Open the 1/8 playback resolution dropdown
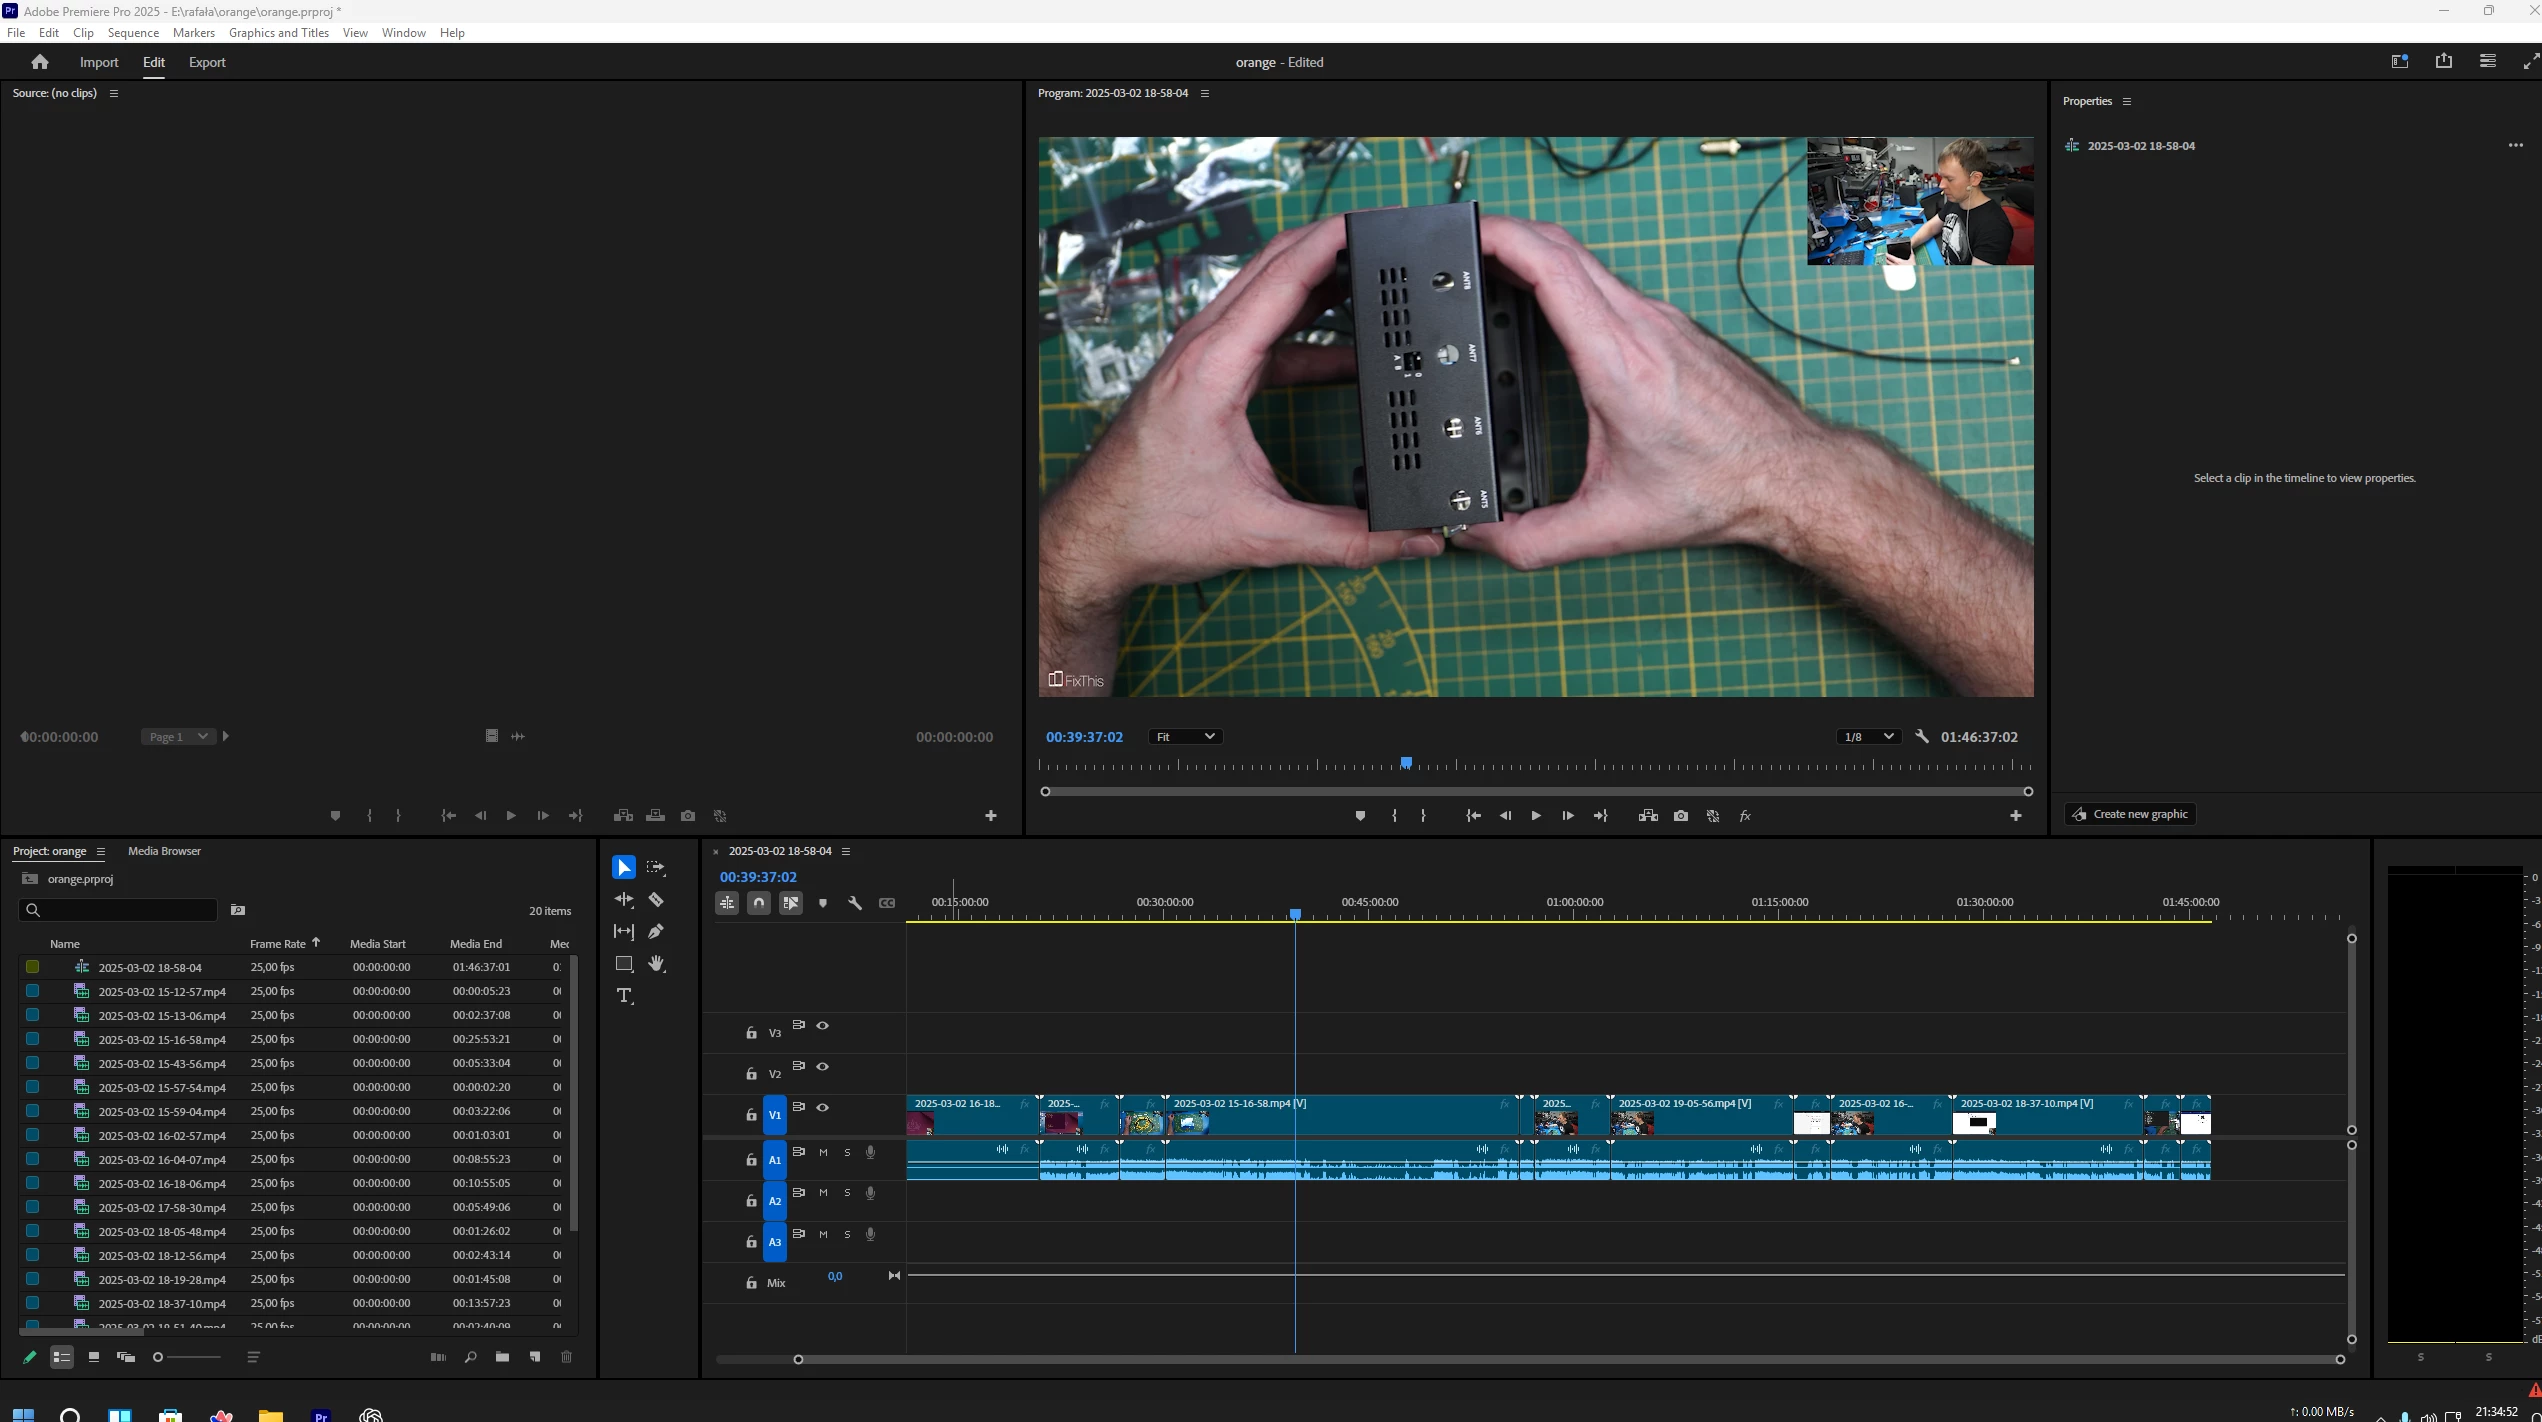Image resolution: width=2542 pixels, height=1422 pixels. point(1867,737)
